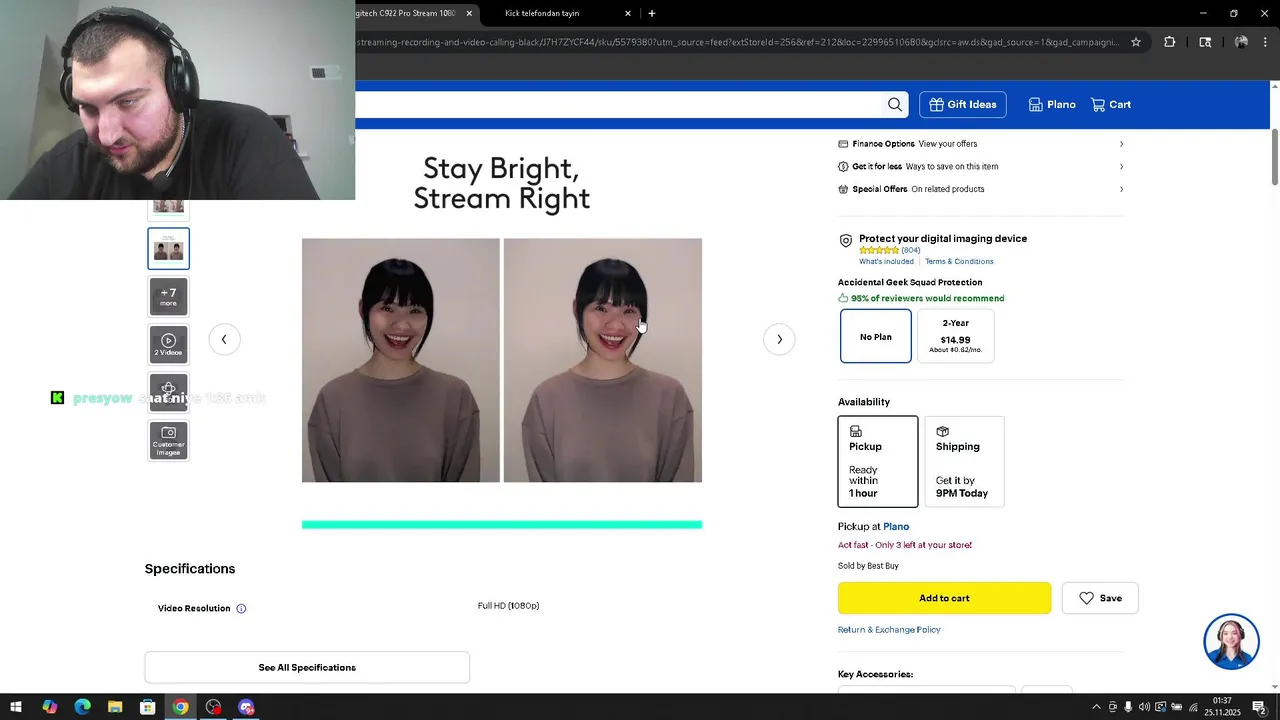Change pickup store via Plano link
The height and width of the screenshot is (720, 1280).
896,526
